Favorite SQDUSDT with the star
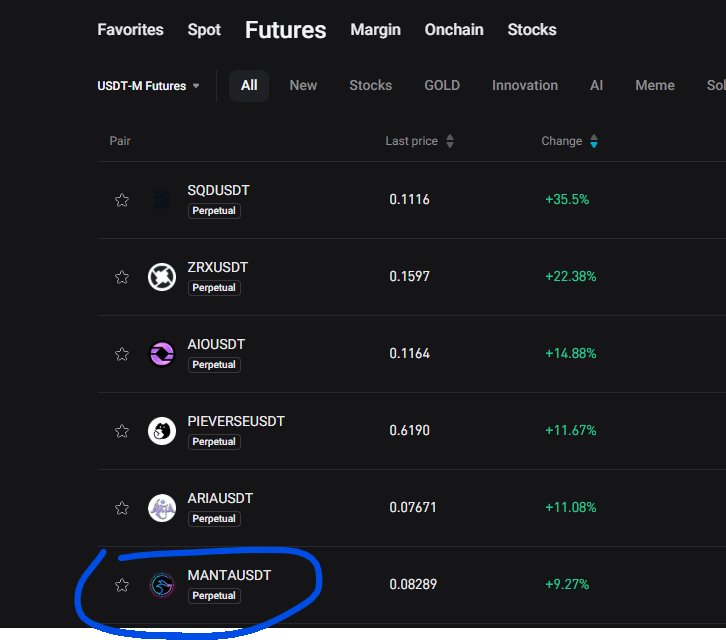 tap(122, 200)
